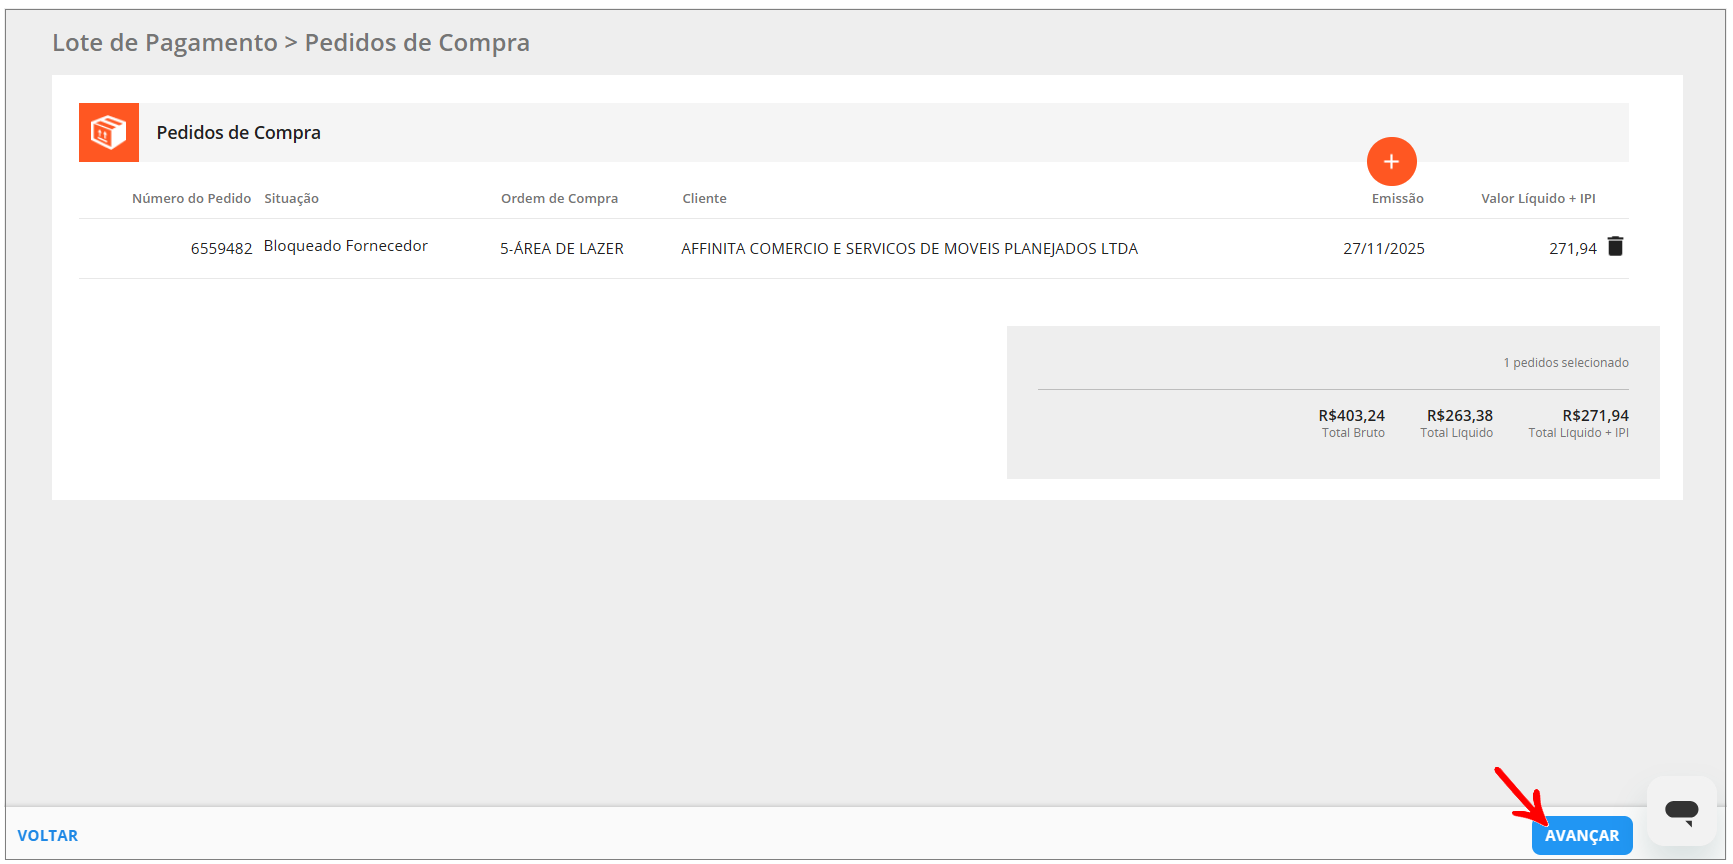This screenshot has height=864, width=1733.
Task: Click the Situação column header
Action: point(292,199)
